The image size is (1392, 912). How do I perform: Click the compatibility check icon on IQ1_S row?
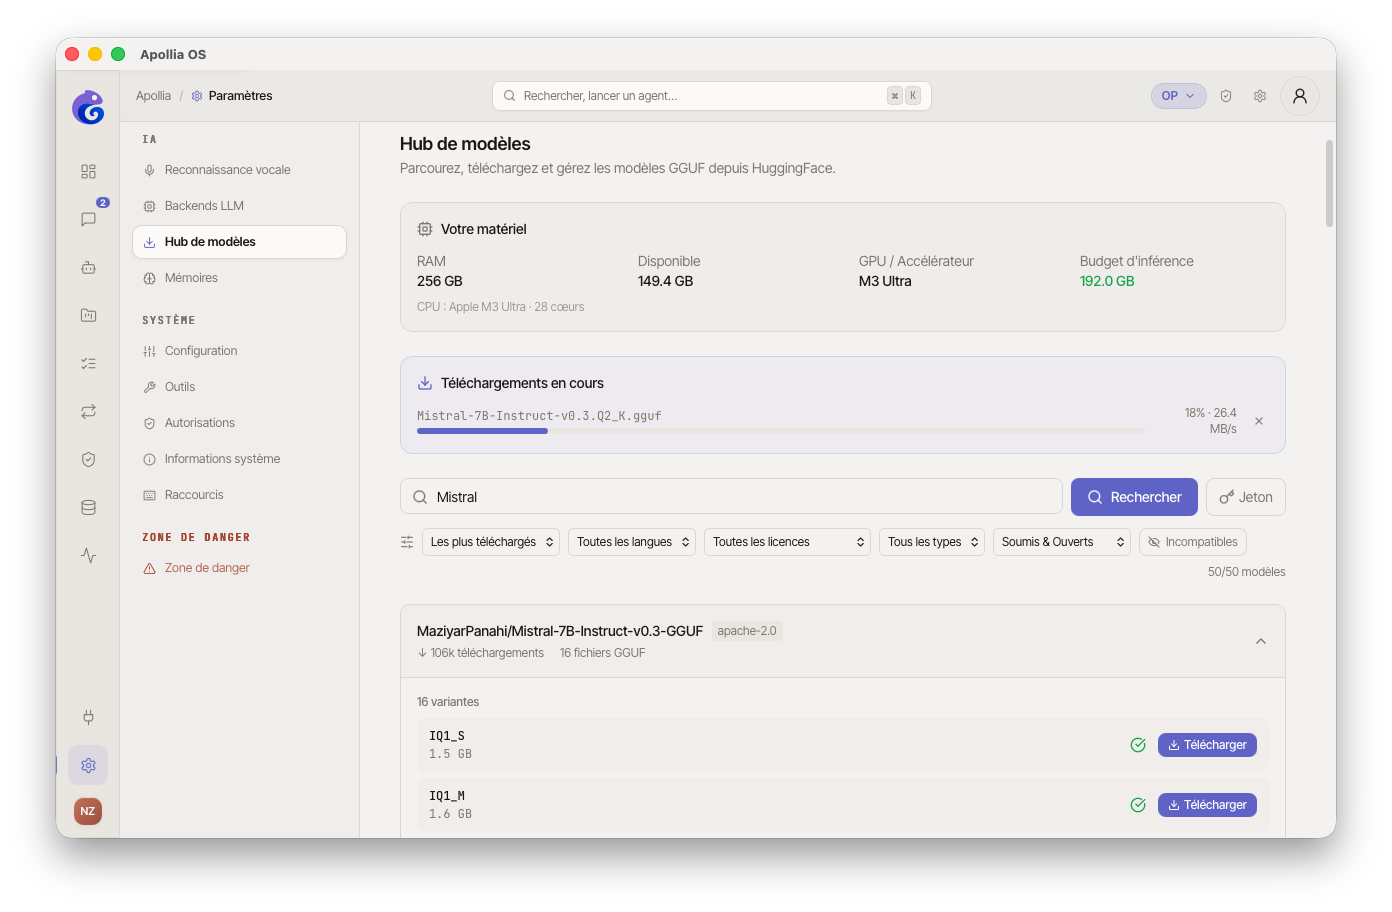pyautogui.click(x=1138, y=745)
